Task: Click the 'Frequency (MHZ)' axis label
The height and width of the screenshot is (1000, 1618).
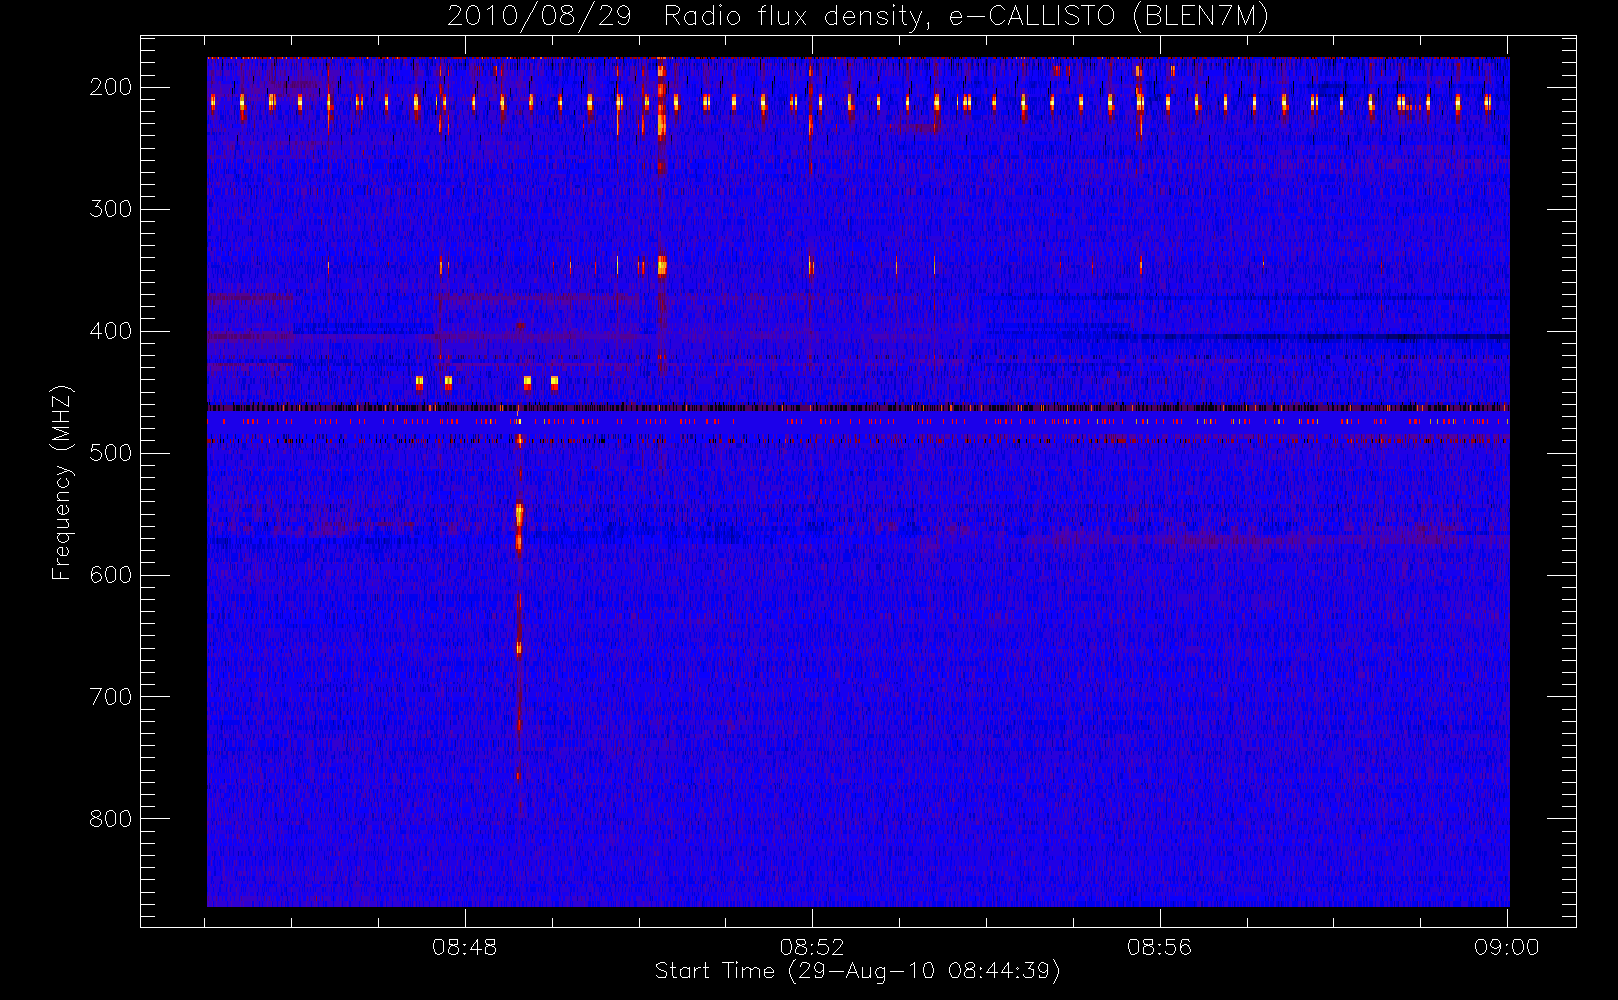Action: point(62,482)
